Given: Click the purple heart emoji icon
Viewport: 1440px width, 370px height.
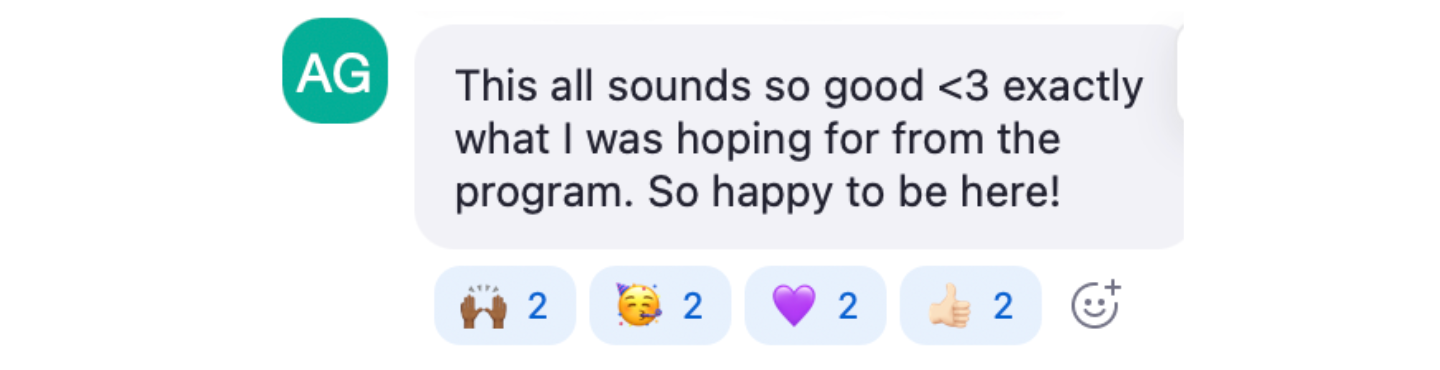Looking at the screenshot, I should 794,306.
